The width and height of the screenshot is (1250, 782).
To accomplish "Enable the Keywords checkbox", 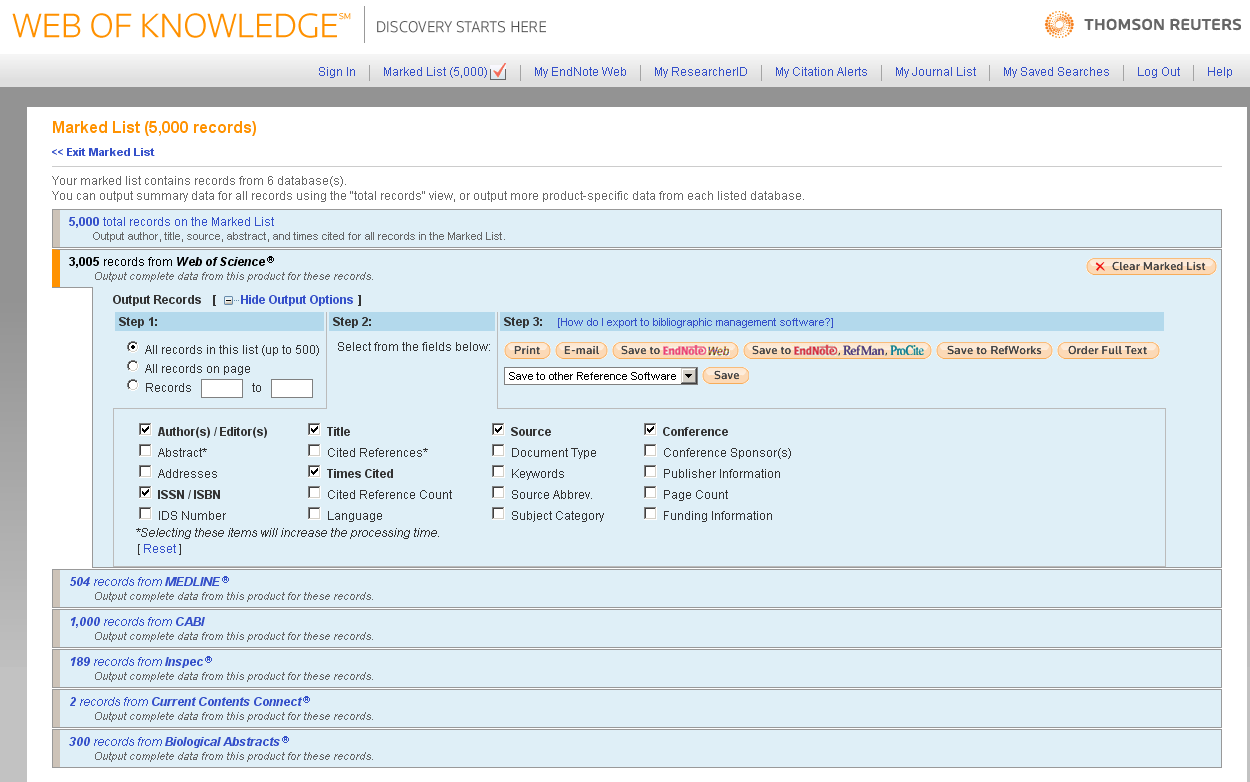I will tap(498, 471).
